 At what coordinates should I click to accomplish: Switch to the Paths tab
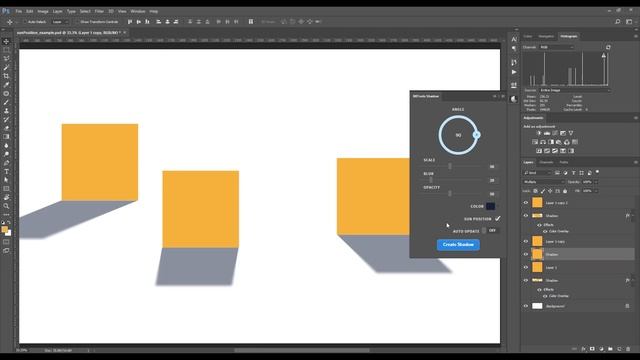point(564,162)
